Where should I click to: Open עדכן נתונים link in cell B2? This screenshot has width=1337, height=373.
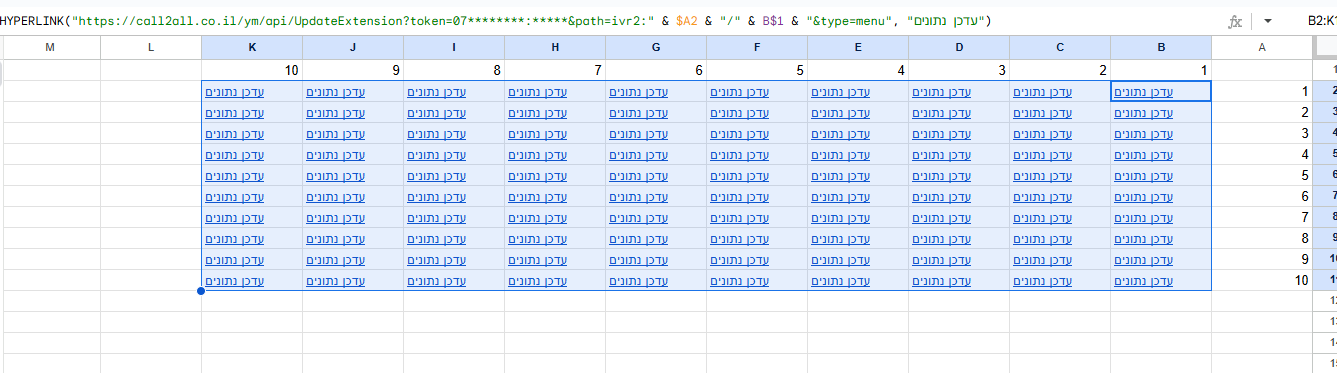pyautogui.click(x=1144, y=92)
